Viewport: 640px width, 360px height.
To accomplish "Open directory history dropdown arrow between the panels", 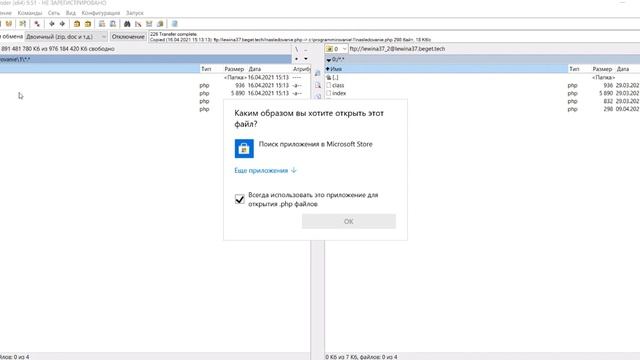I will coord(306,59).
